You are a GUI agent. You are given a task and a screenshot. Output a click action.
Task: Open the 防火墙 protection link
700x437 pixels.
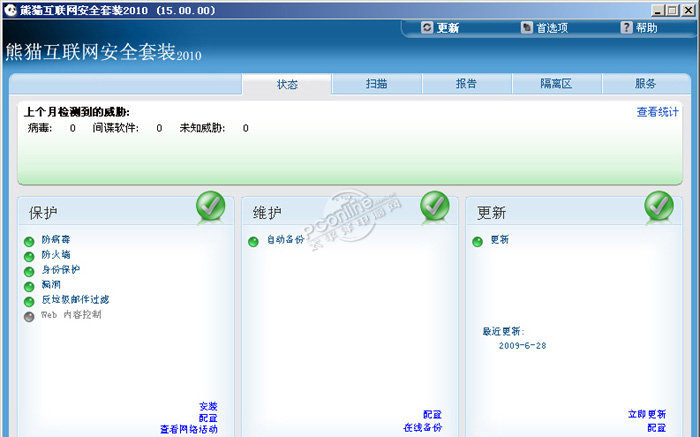[x=56, y=254]
